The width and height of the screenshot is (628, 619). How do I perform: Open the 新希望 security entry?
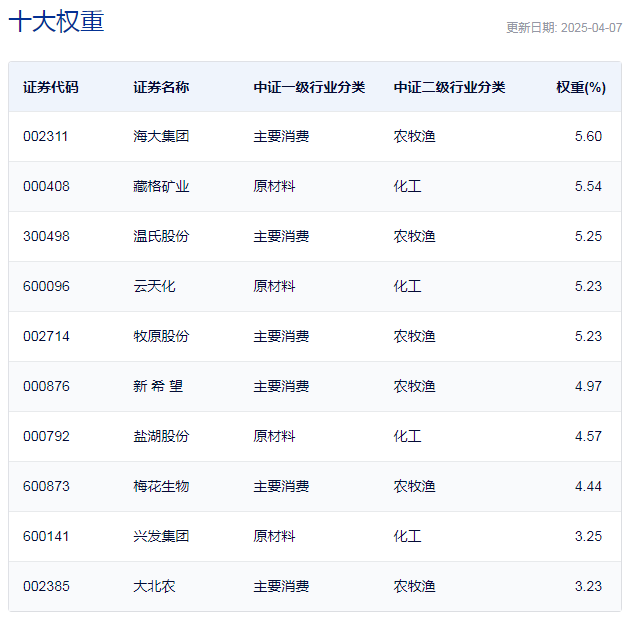[158, 386]
